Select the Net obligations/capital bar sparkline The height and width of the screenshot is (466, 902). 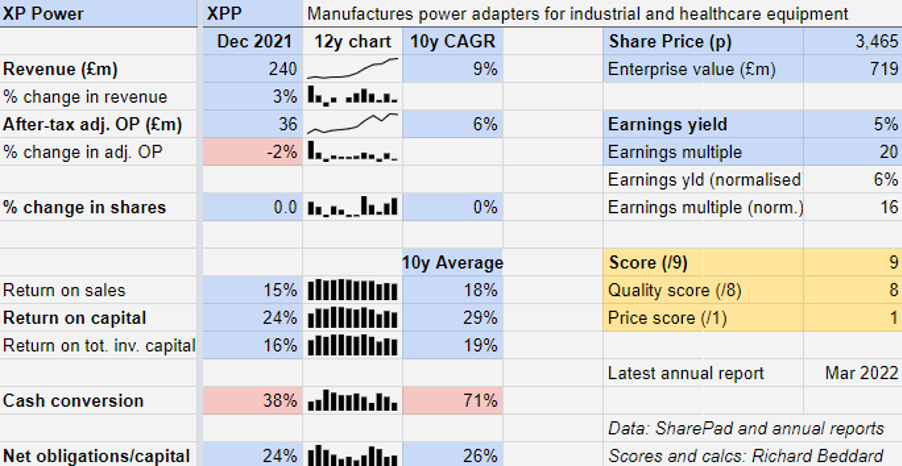click(352, 455)
